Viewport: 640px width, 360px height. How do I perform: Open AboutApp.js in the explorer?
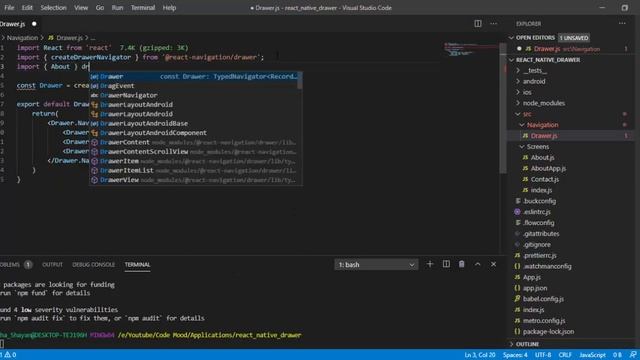(548, 168)
